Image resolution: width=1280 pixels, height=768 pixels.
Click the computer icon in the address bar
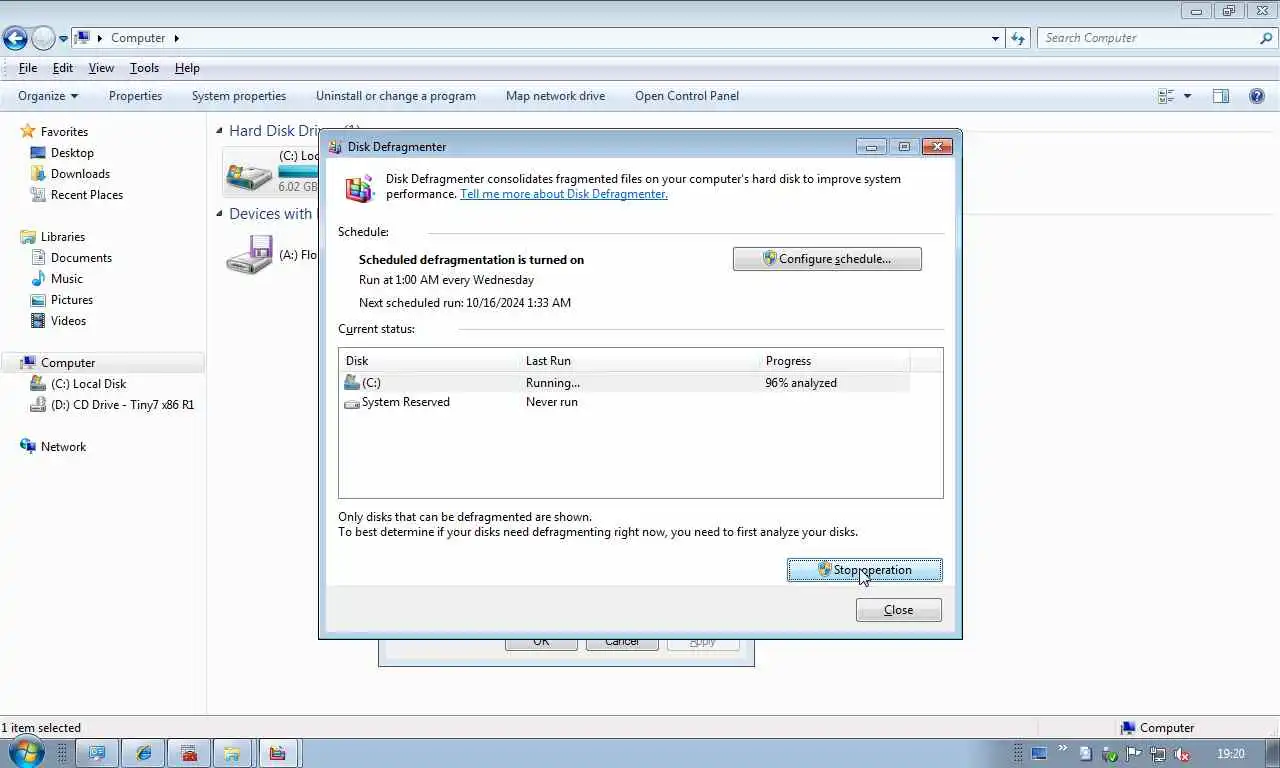(x=83, y=38)
